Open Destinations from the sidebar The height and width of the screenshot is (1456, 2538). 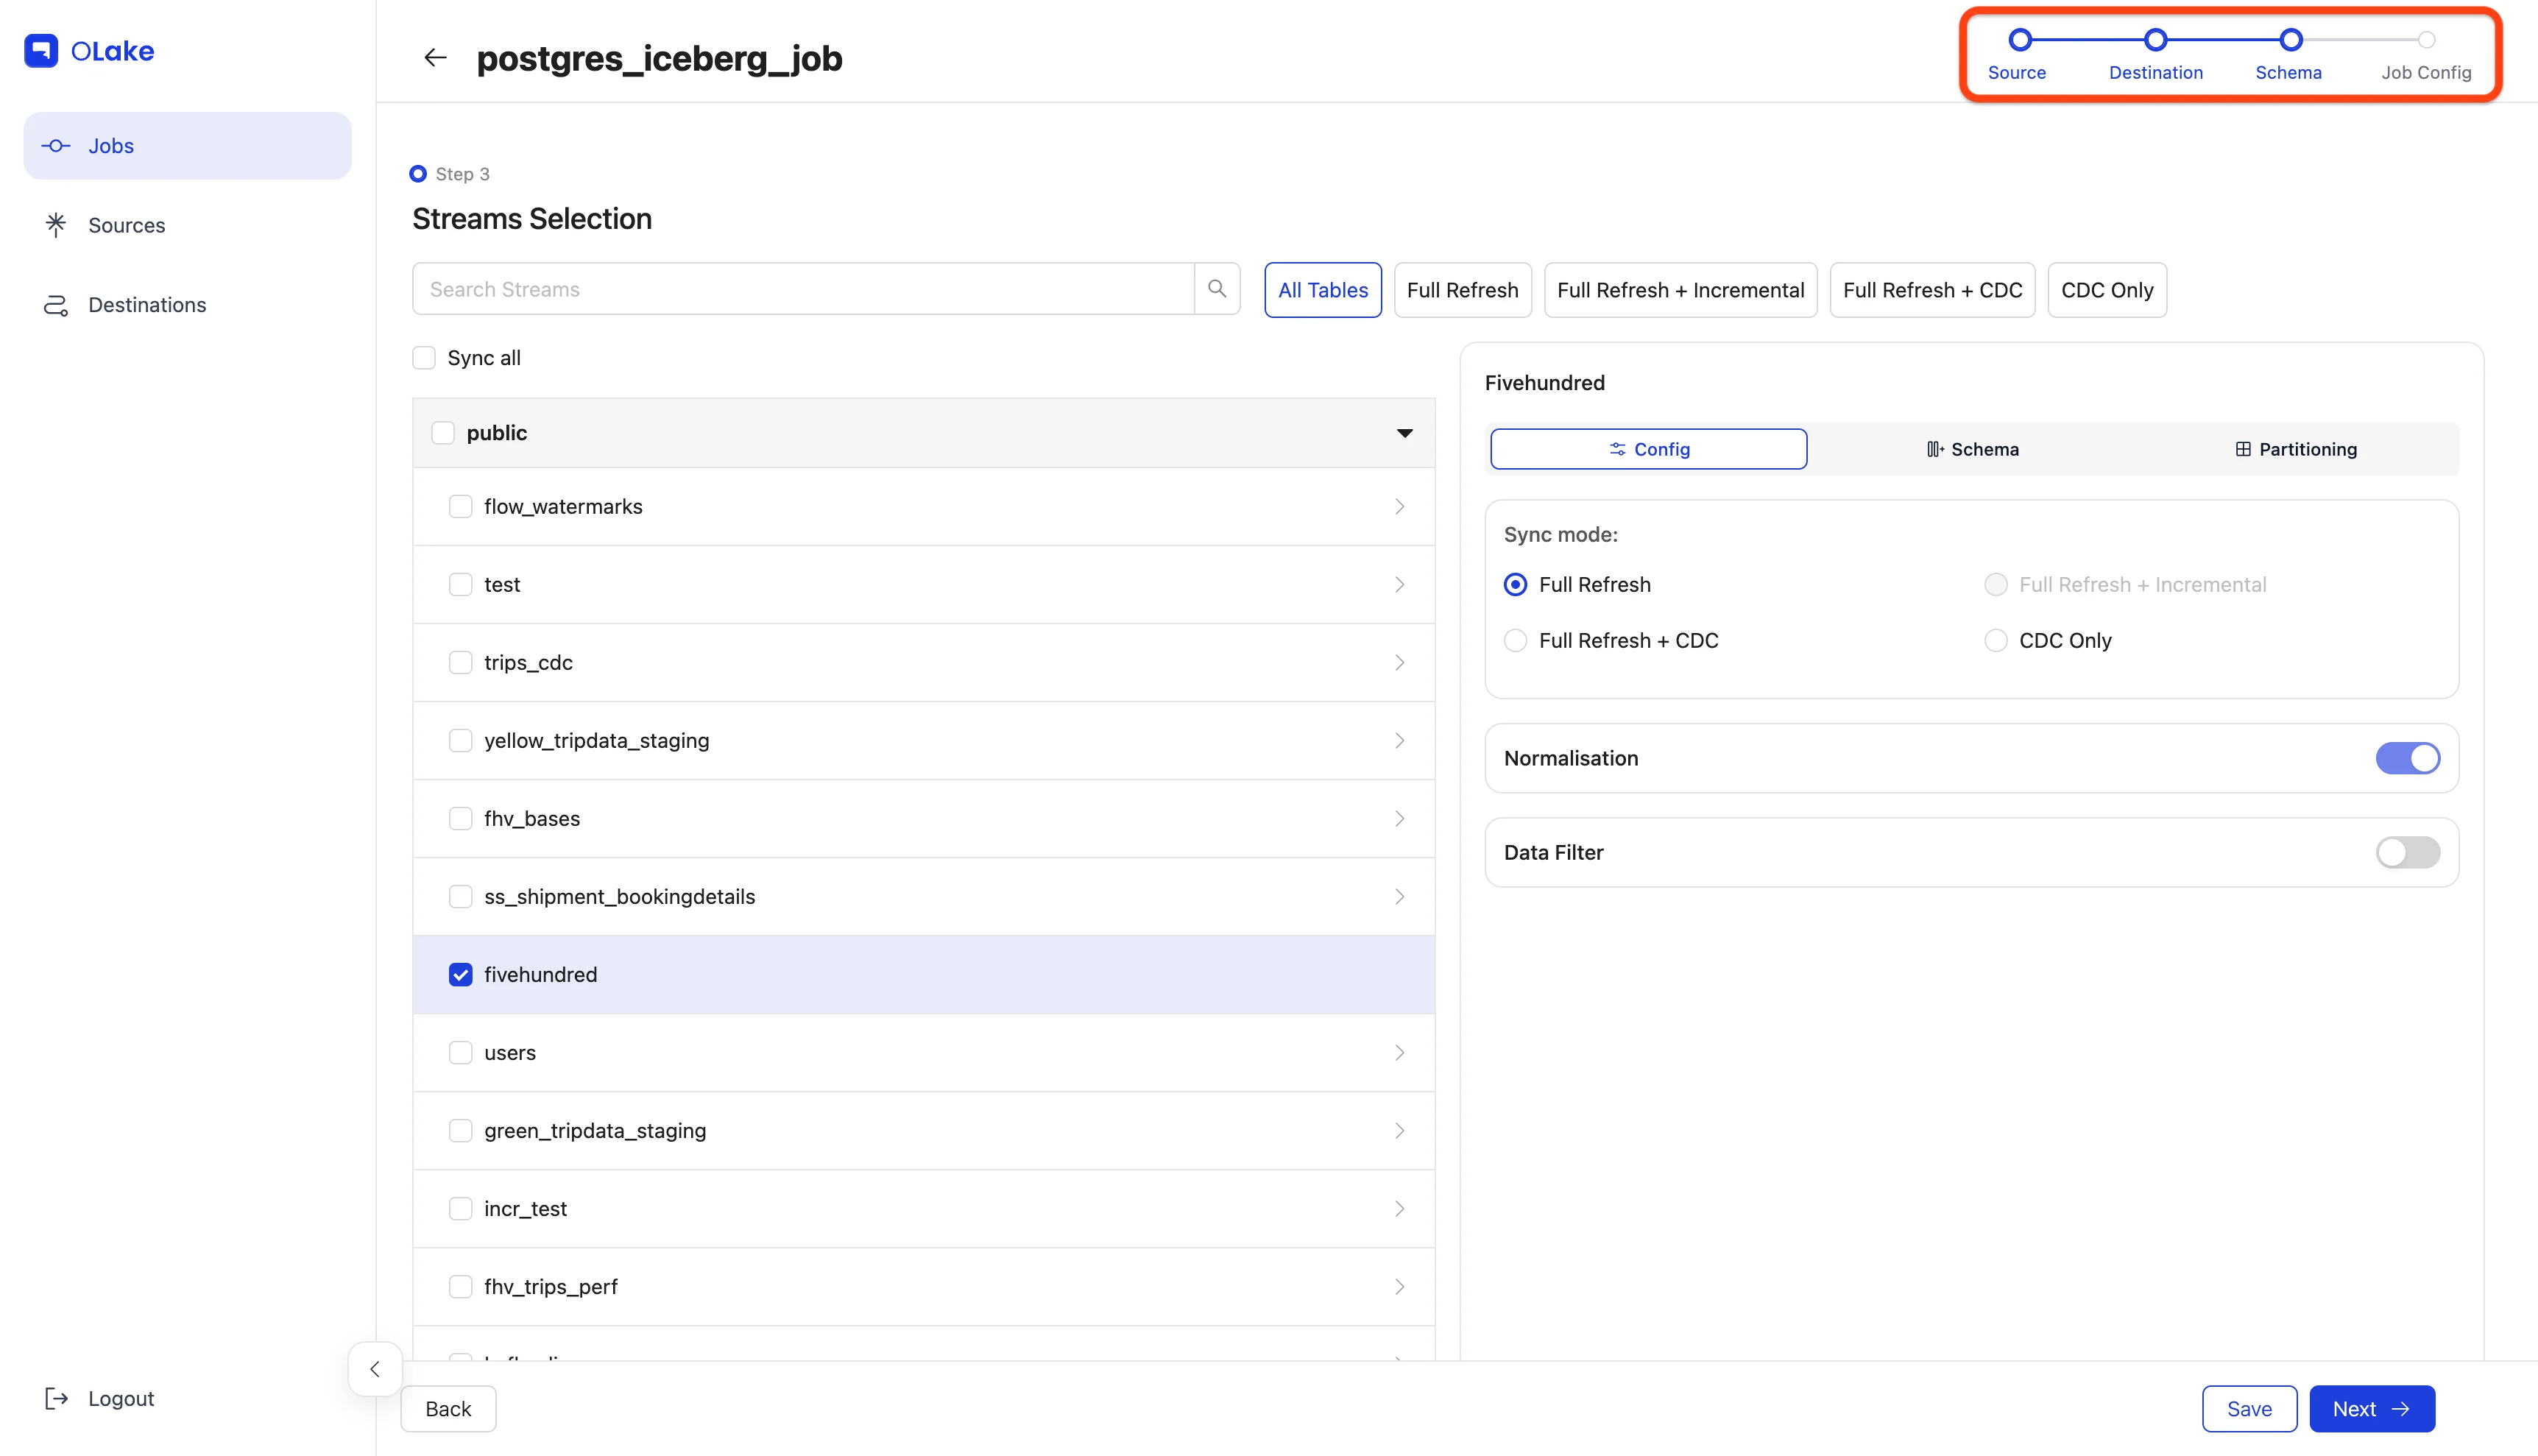[x=146, y=305]
